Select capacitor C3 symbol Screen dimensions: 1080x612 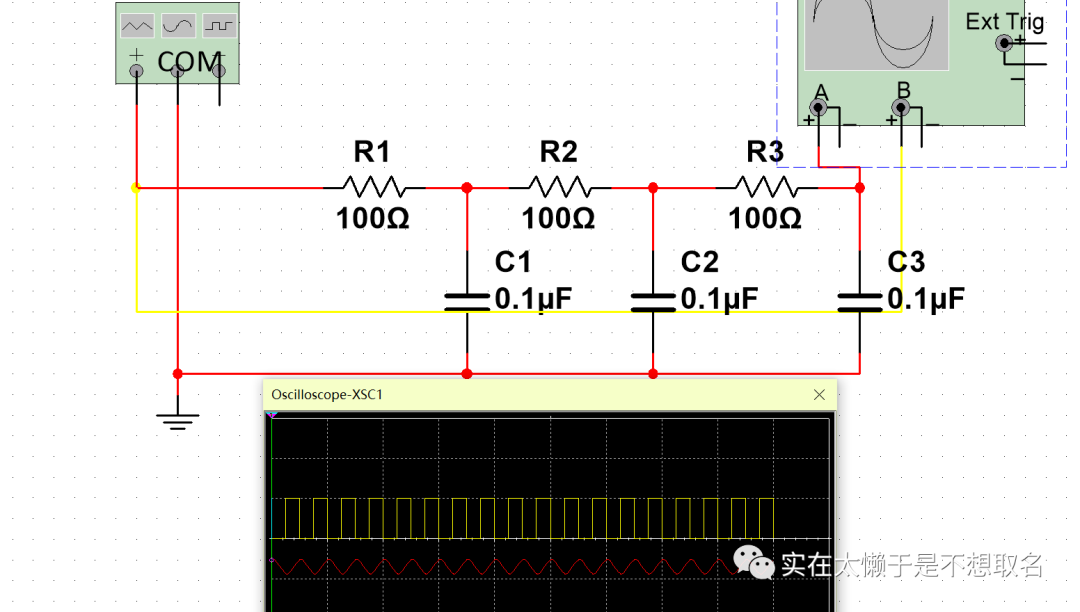[x=860, y=302]
